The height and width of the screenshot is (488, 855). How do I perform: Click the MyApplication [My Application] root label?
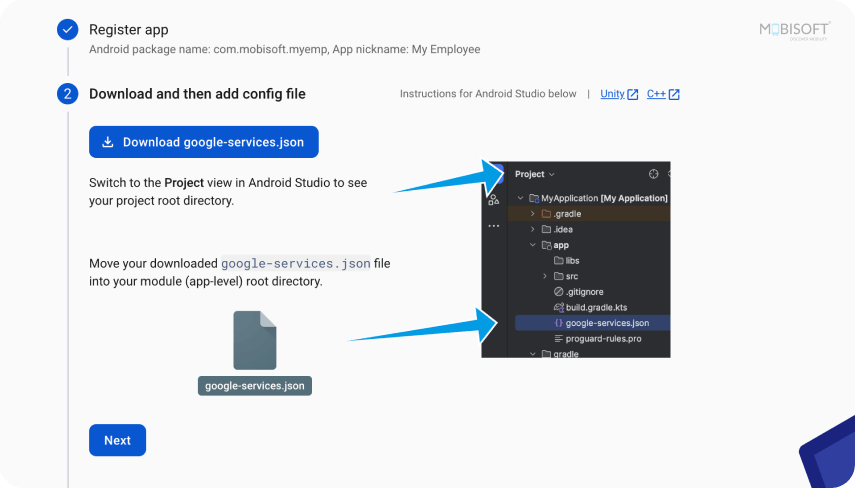(x=604, y=198)
